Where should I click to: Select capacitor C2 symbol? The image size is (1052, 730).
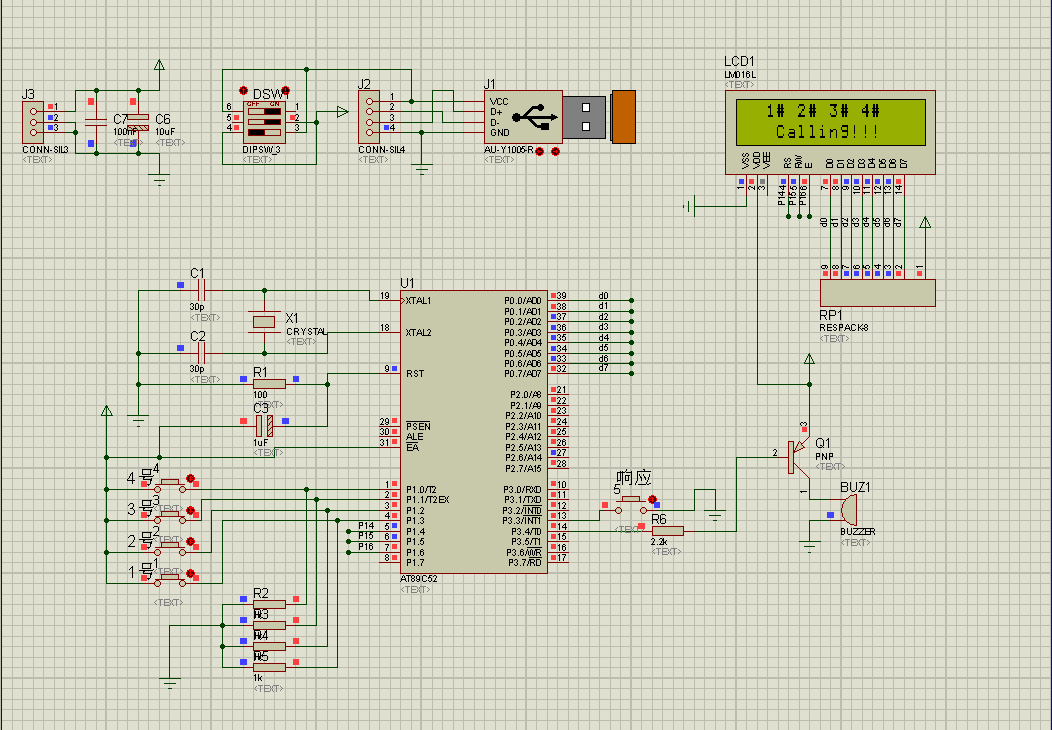tap(201, 353)
